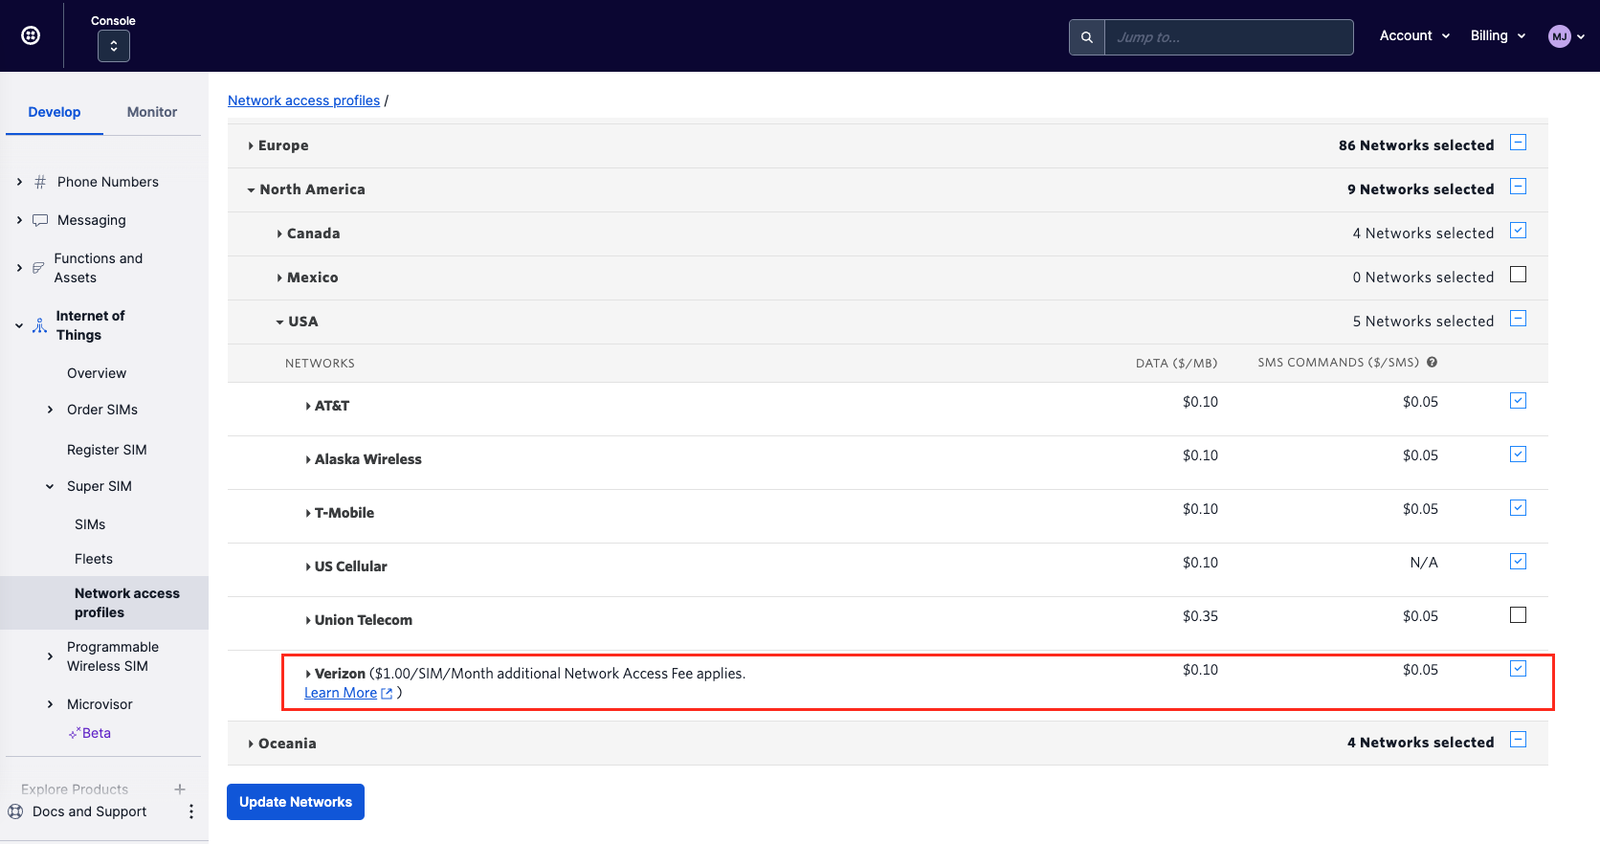Open the Console switcher dropdown

pos(114,46)
